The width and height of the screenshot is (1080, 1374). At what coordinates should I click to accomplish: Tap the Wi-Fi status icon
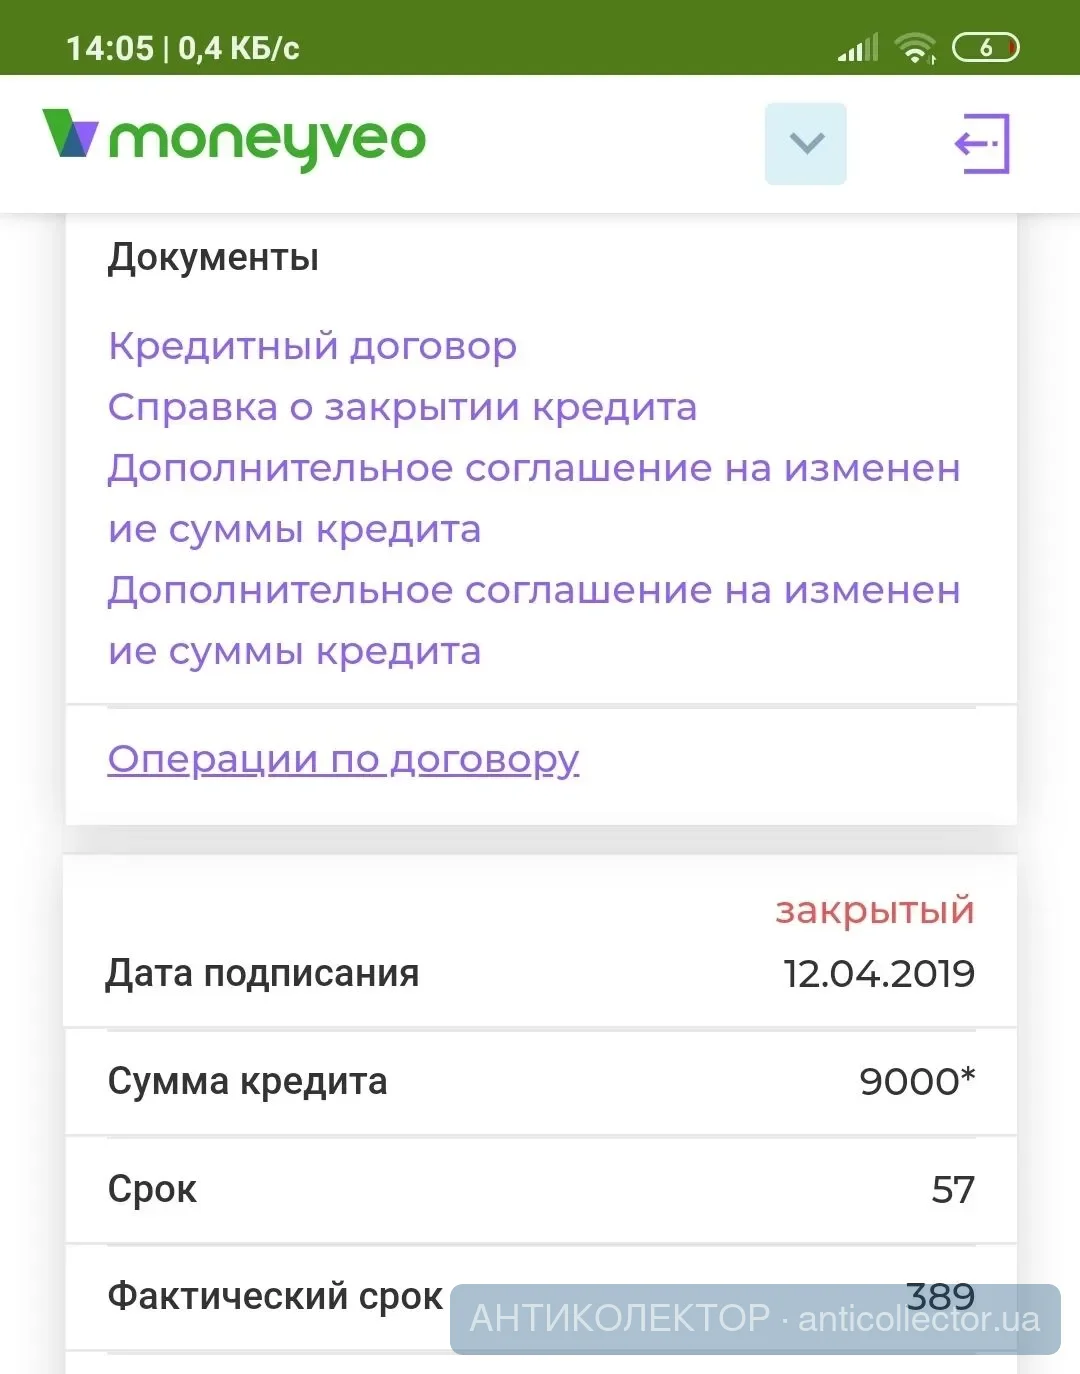pos(915,47)
